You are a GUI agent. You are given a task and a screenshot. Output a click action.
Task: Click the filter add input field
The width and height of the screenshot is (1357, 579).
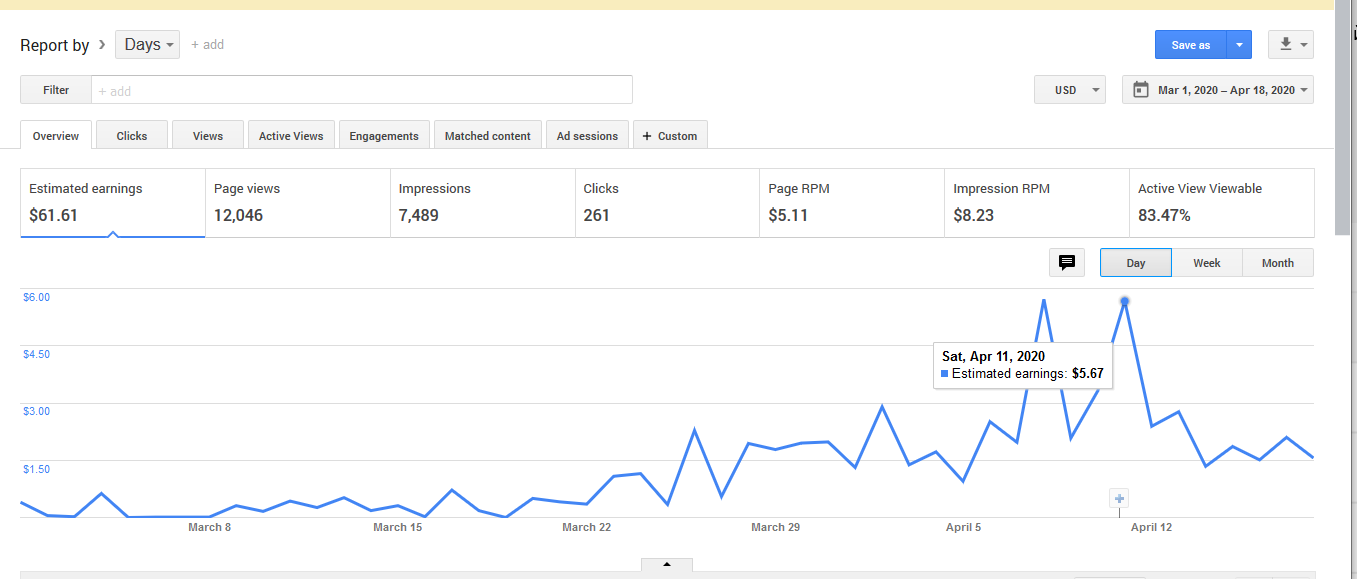click(362, 90)
